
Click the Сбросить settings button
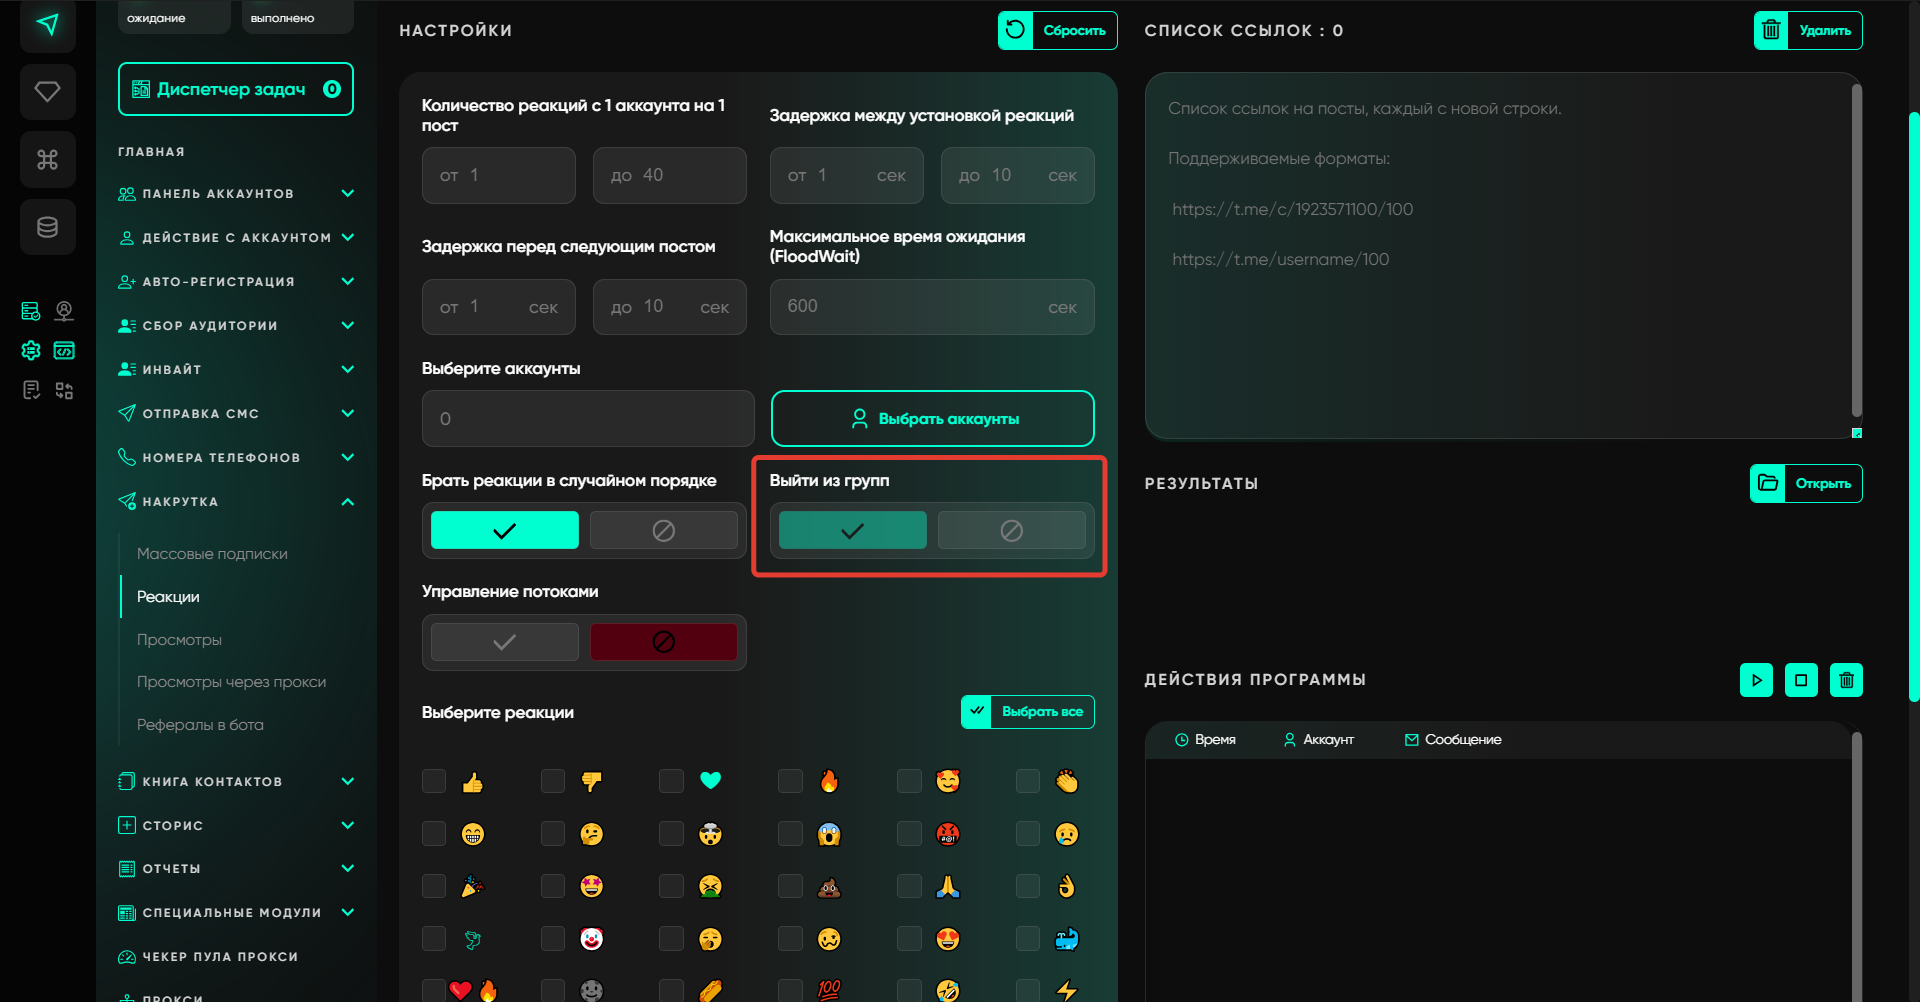[x=1057, y=31]
